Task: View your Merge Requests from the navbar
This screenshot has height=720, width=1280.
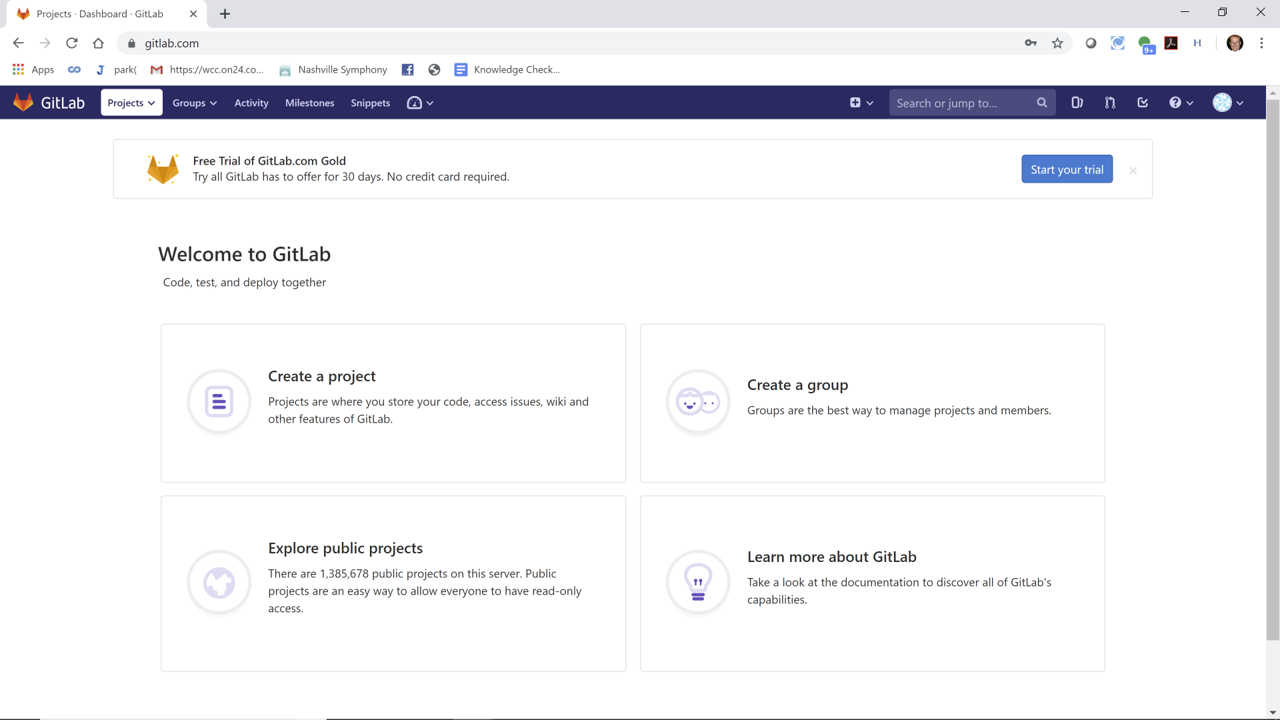Action: 1110,102
